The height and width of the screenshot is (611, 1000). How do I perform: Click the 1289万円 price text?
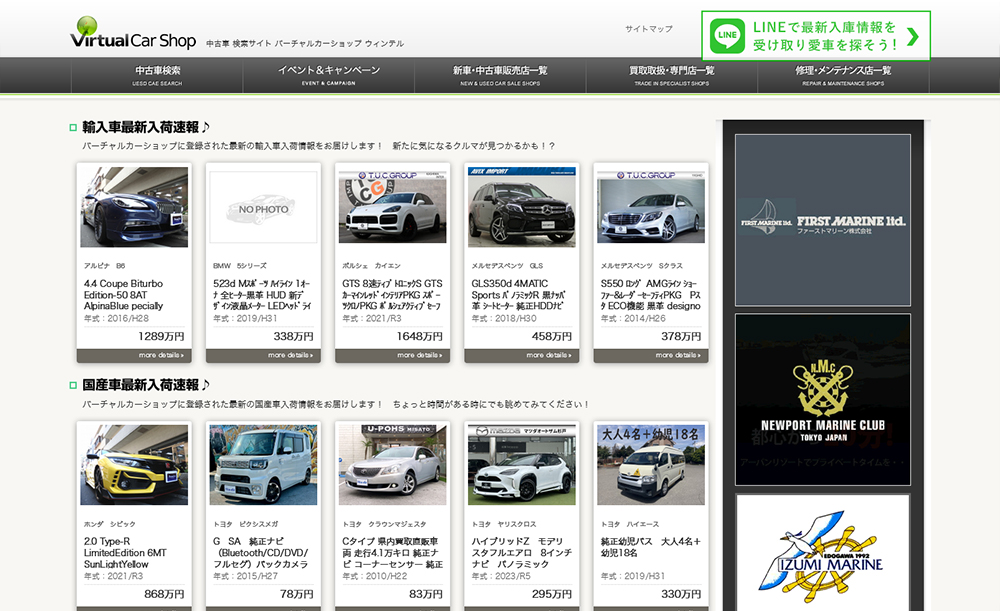point(161,336)
